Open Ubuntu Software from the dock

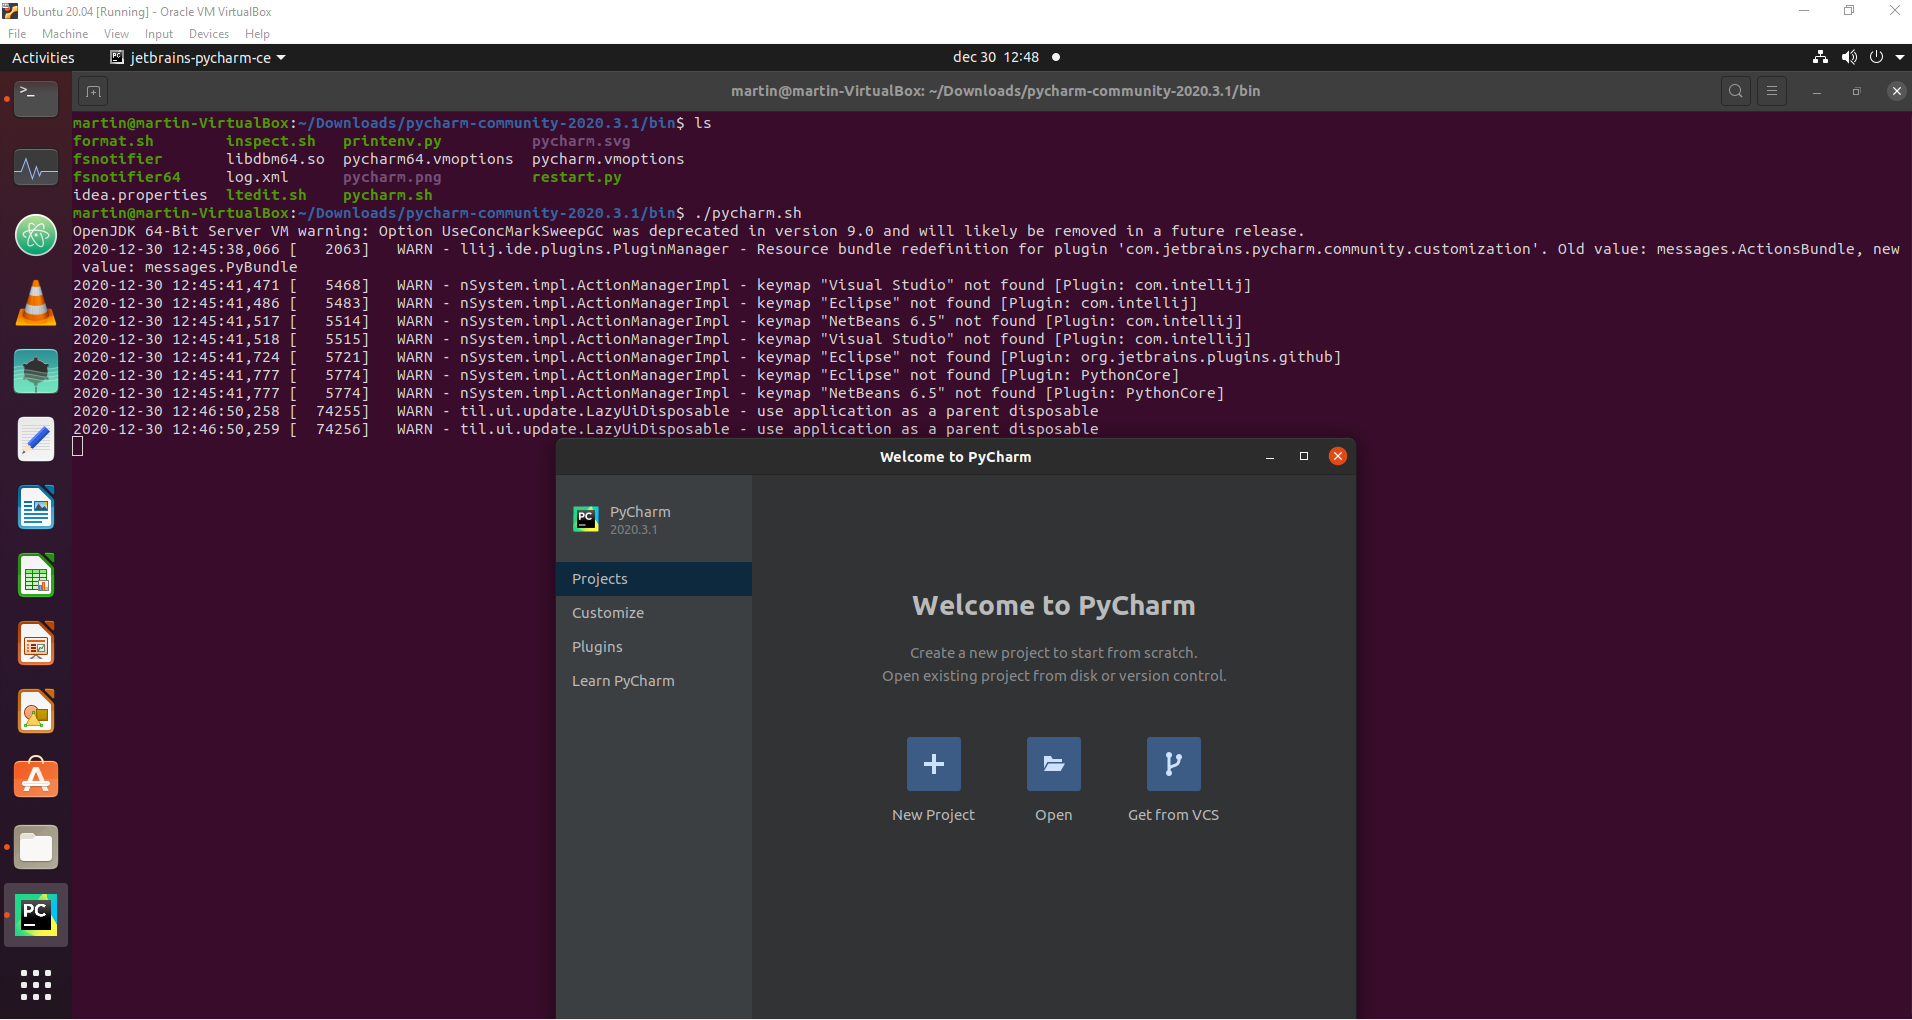coord(36,779)
